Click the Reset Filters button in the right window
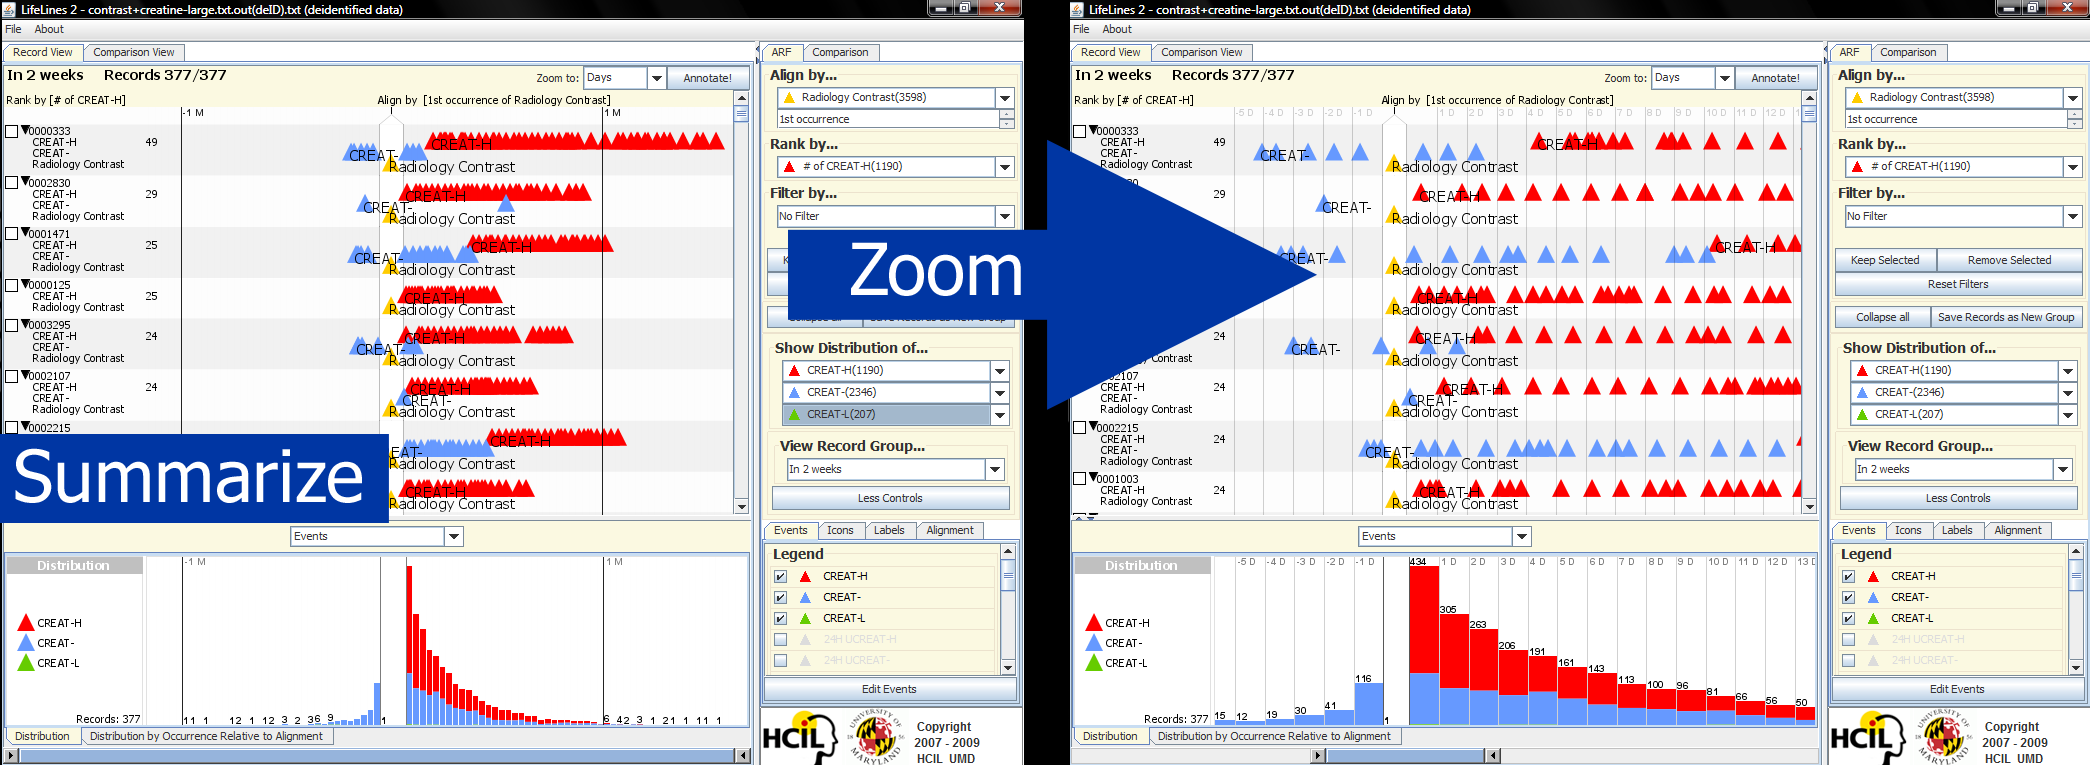Screen dimensions: 2090x765 [x=1957, y=284]
